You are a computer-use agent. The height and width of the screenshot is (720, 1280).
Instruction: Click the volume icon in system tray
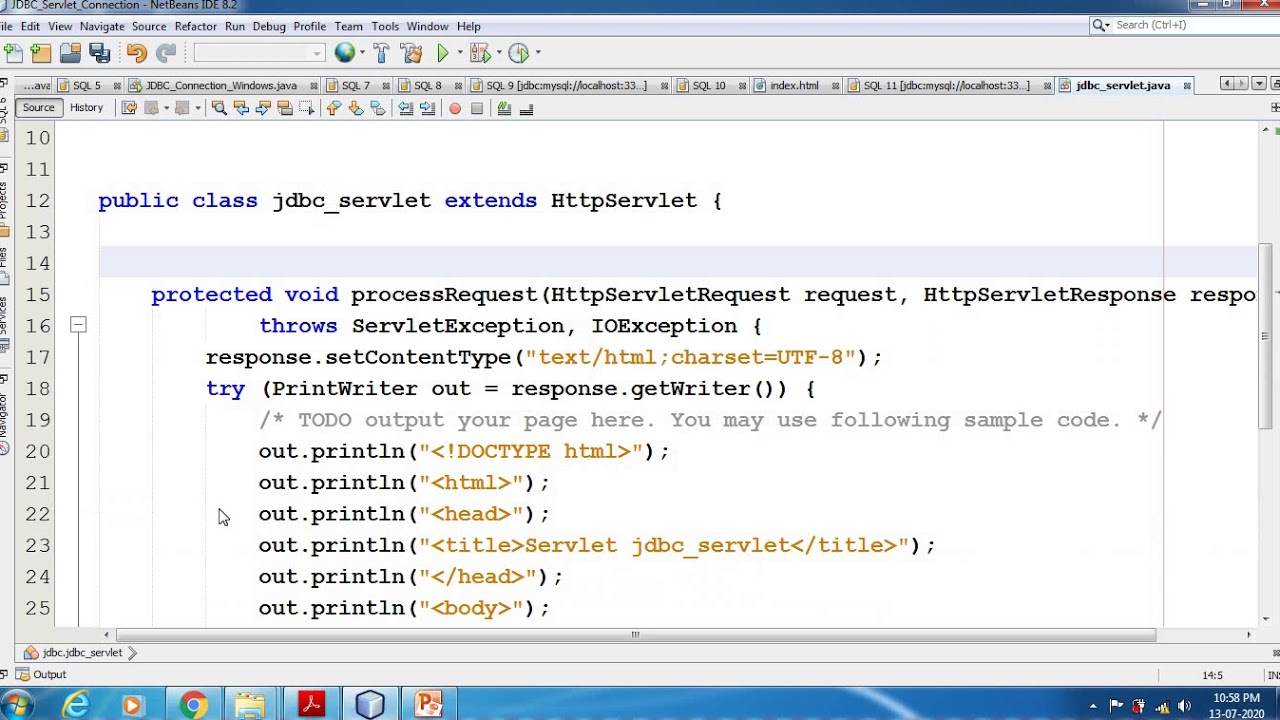point(1184,706)
